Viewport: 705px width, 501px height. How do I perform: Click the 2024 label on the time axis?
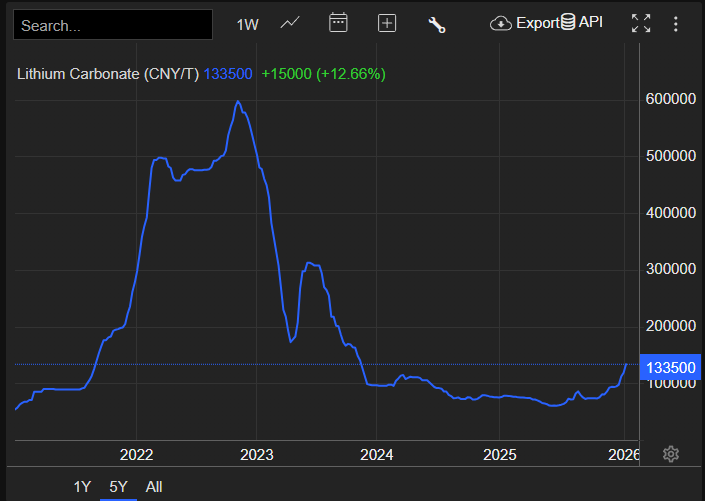tap(377, 454)
